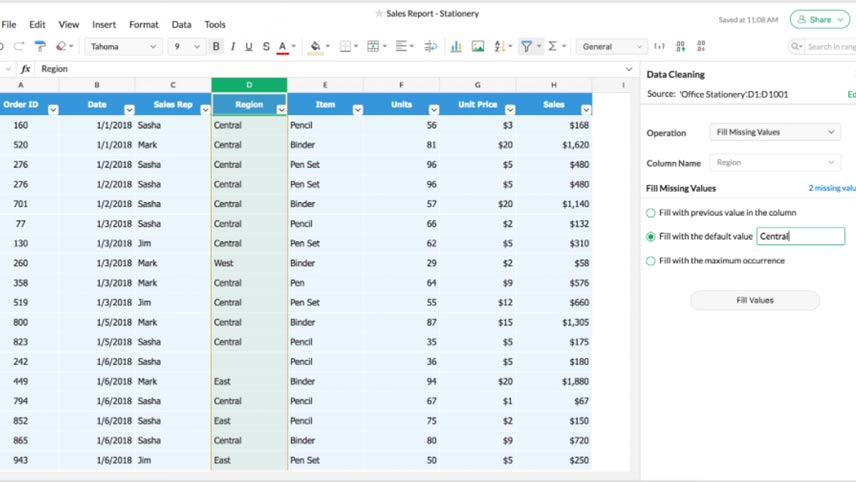Click the filter funnel icon
Screen dimensions: 856x482
point(526,46)
